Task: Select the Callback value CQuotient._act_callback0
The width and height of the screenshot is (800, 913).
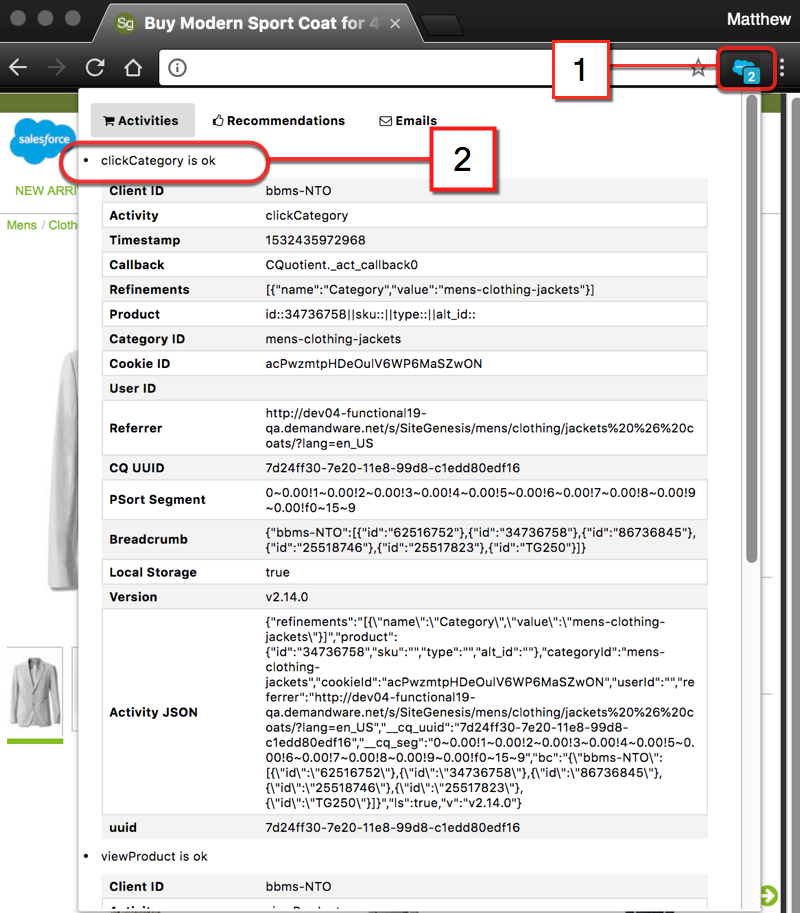Action: click(x=342, y=265)
